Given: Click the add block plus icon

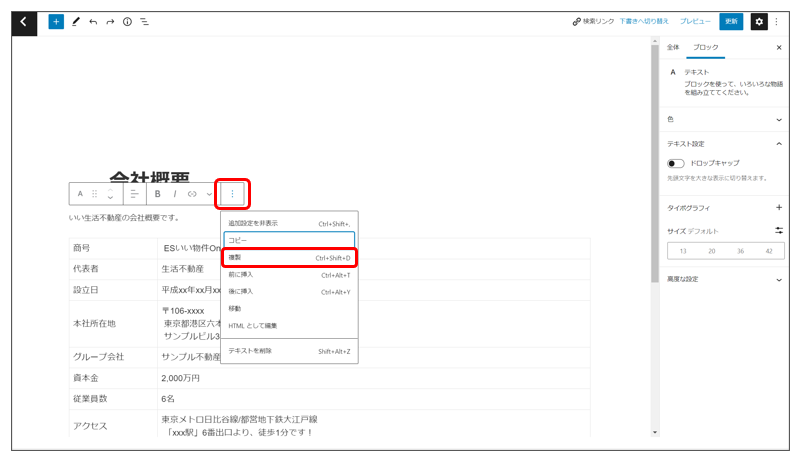Looking at the screenshot, I should tap(56, 21).
